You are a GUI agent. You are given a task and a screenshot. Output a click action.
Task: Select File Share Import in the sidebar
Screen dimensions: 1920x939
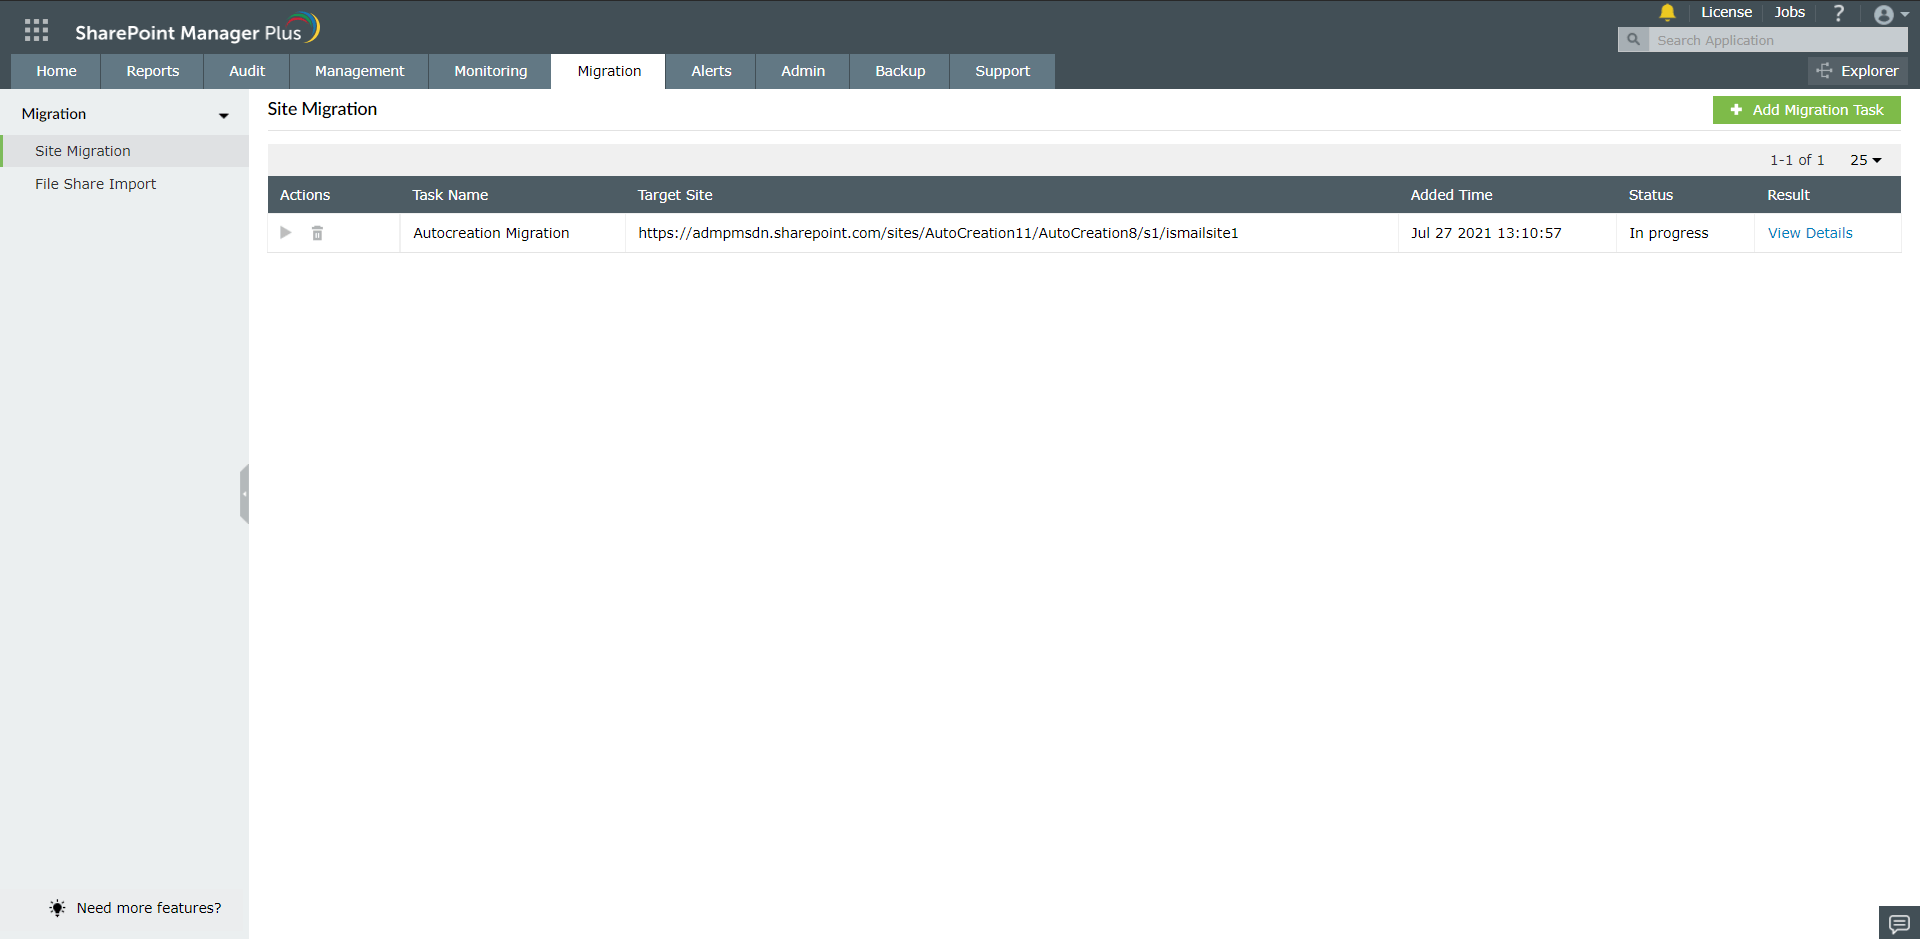pos(96,184)
